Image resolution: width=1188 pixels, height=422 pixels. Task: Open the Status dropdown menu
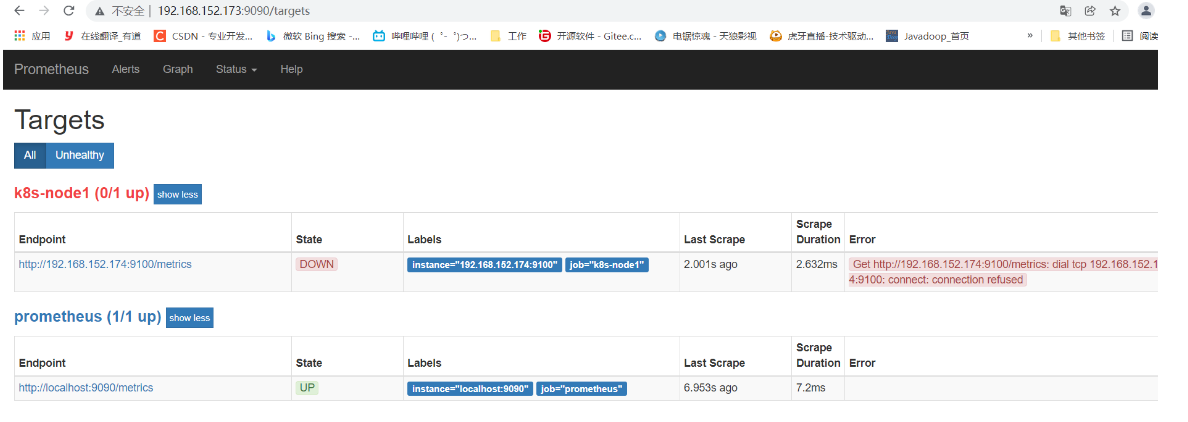[236, 70]
